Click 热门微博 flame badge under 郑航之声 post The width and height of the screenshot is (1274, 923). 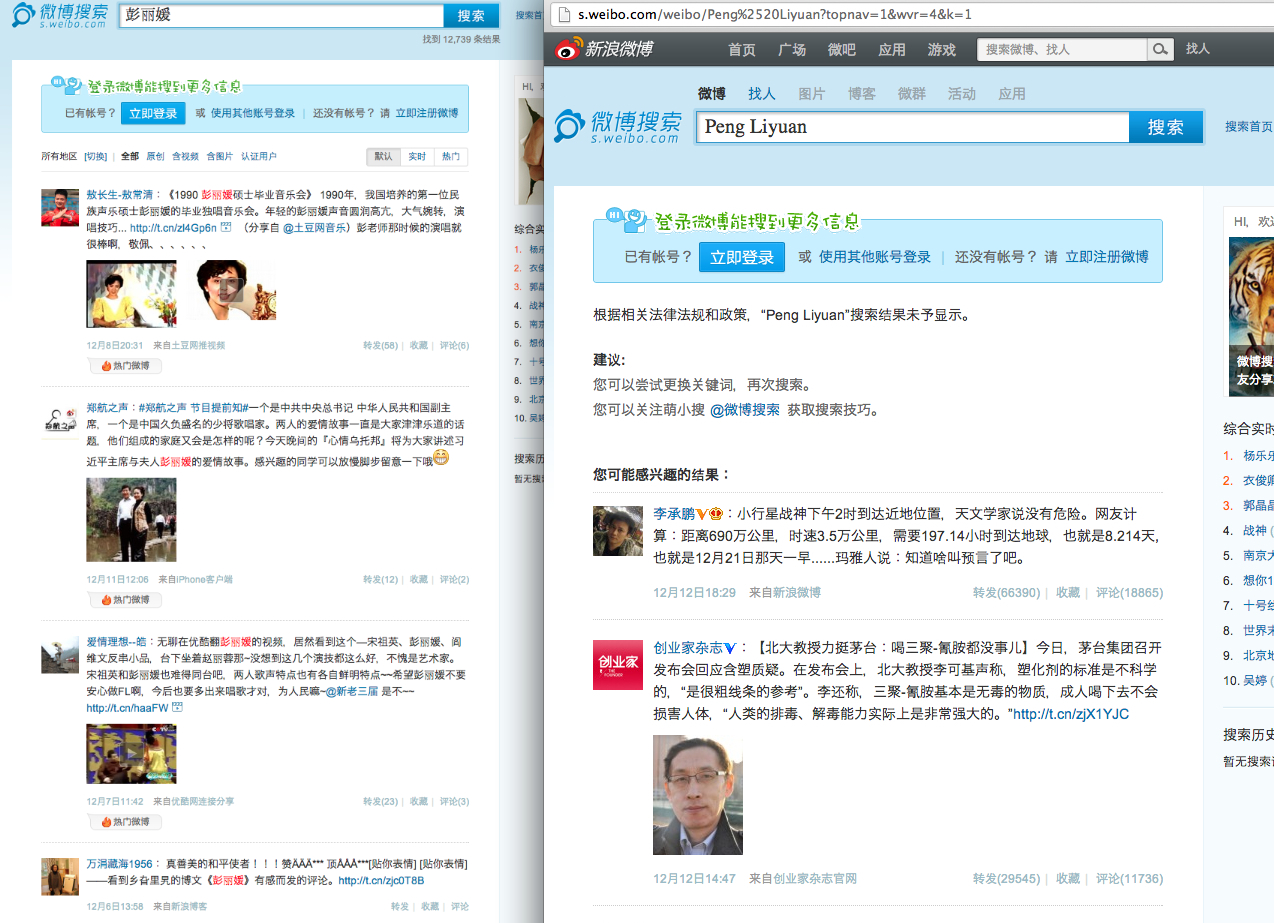(x=125, y=600)
